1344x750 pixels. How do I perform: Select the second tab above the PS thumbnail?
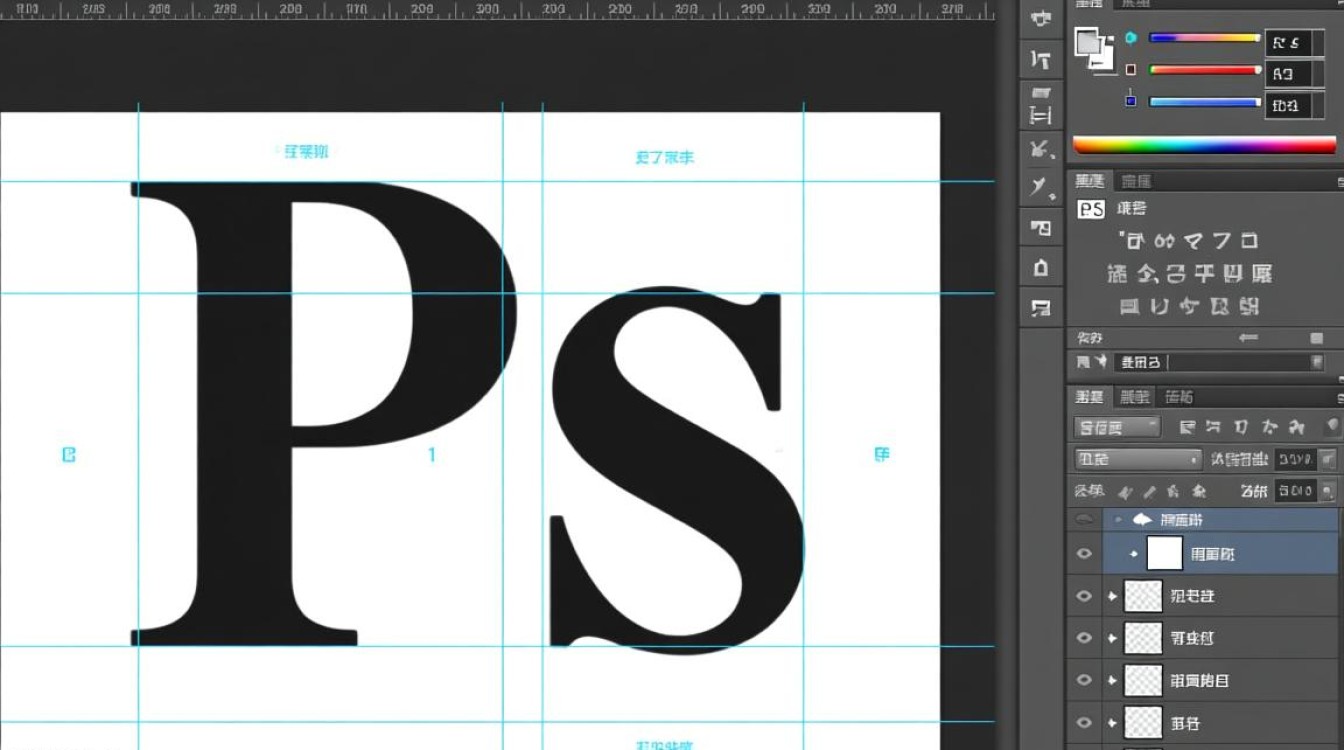pyautogui.click(x=1136, y=181)
